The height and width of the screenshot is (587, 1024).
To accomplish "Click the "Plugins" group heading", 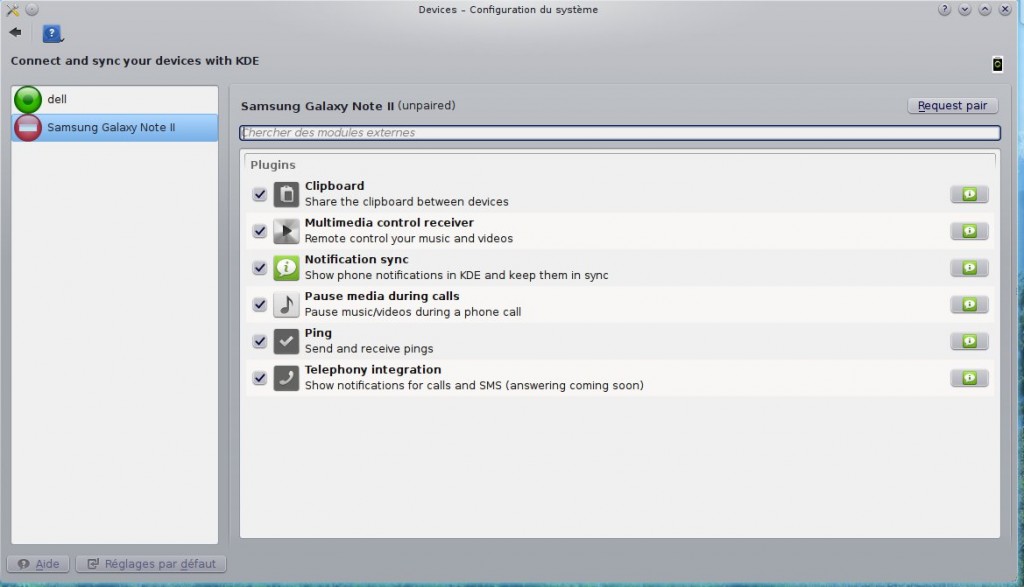I will tap(273, 165).
